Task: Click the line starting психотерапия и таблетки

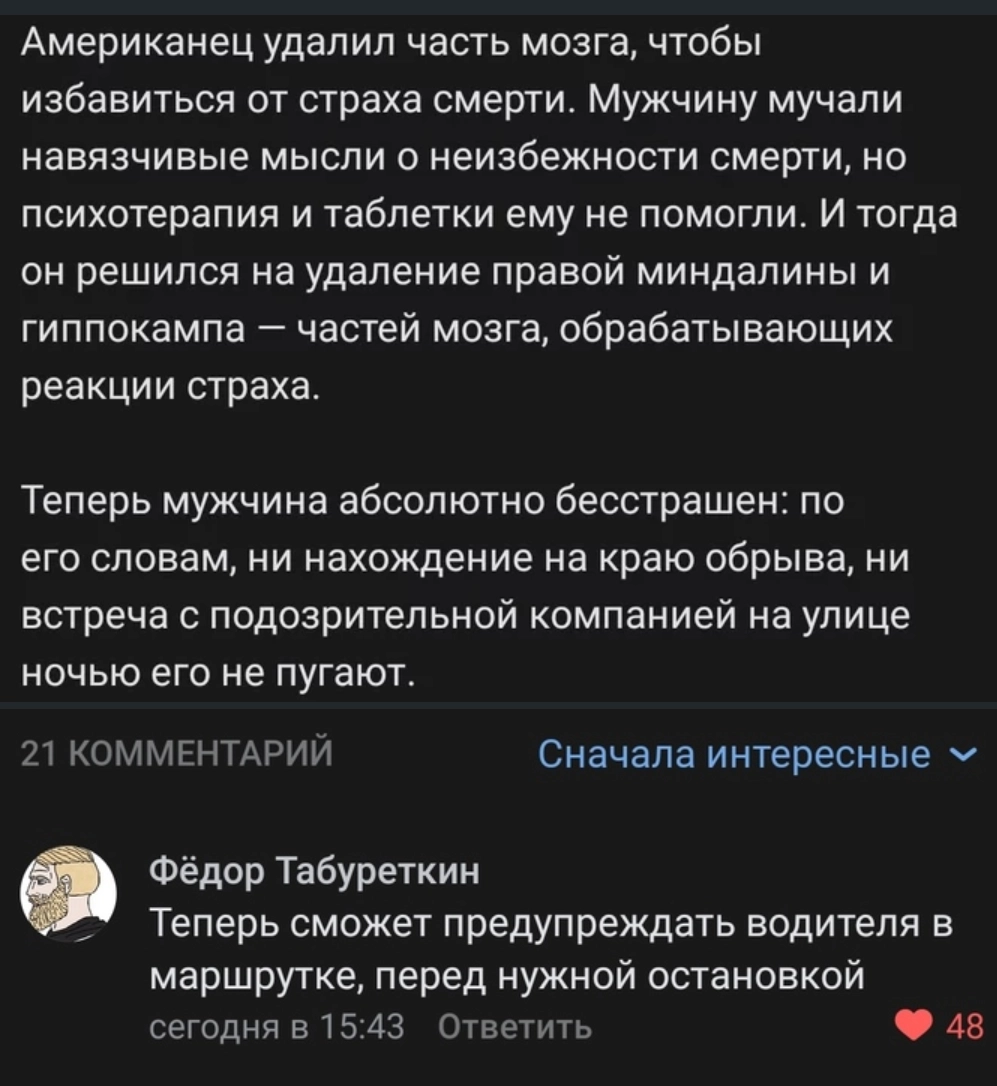Action: pos(488,215)
